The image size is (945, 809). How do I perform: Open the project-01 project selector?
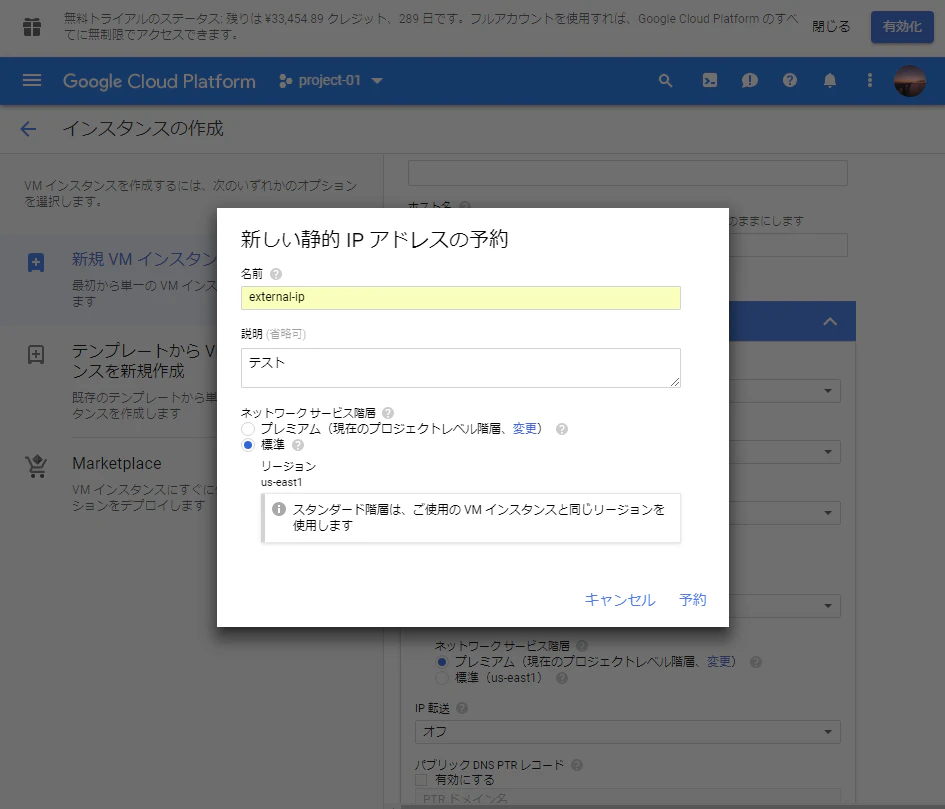point(331,81)
